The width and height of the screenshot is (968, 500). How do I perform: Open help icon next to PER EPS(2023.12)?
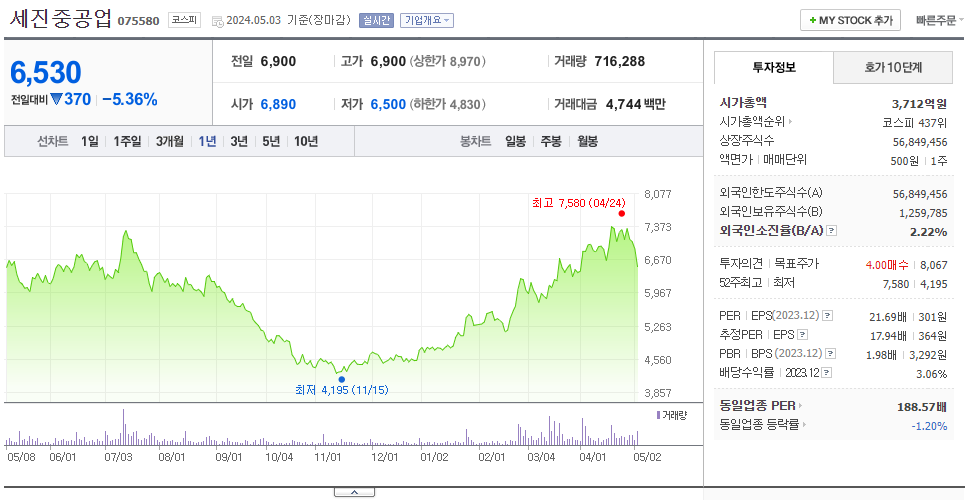tap(828, 316)
